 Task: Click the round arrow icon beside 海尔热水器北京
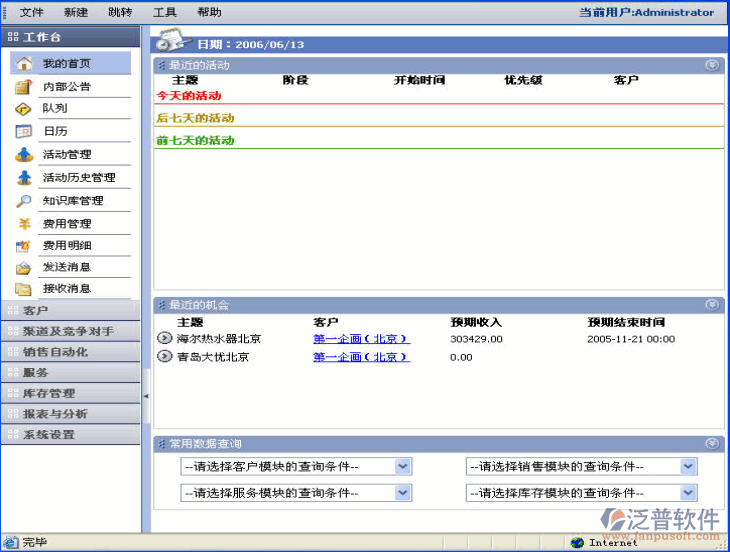[x=165, y=339]
